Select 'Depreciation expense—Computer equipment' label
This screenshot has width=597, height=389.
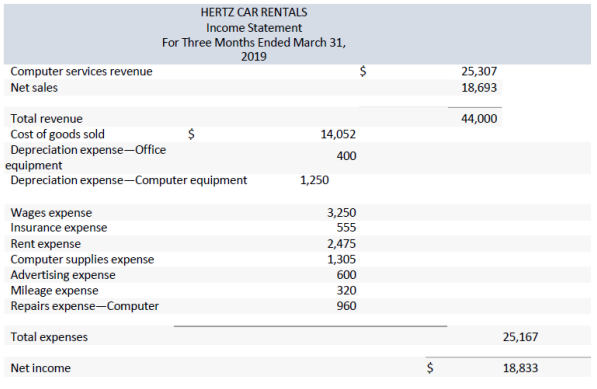click(x=129, y=180)
